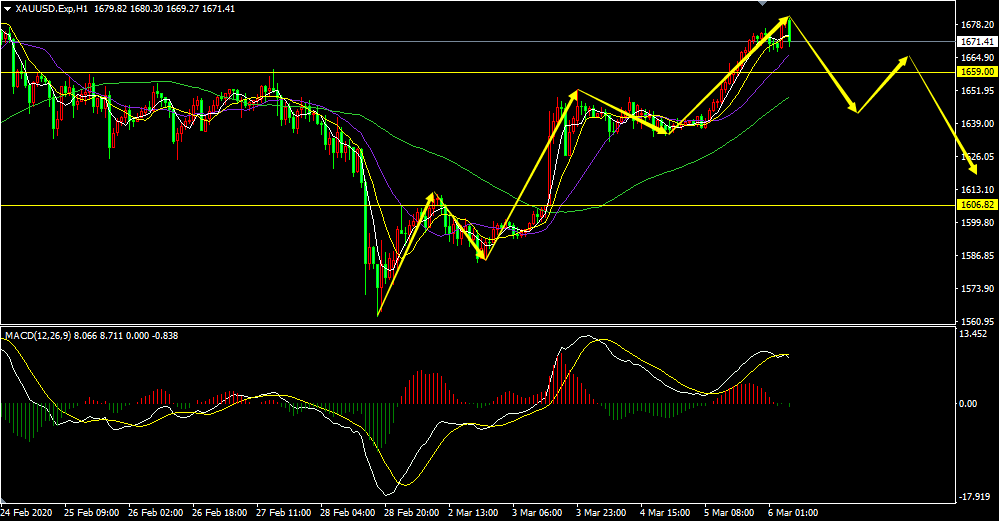Viewport: 999px width, 521px height.
Task: Click the 13.452 value on MACD scale
Action: [x=974, y=334]
